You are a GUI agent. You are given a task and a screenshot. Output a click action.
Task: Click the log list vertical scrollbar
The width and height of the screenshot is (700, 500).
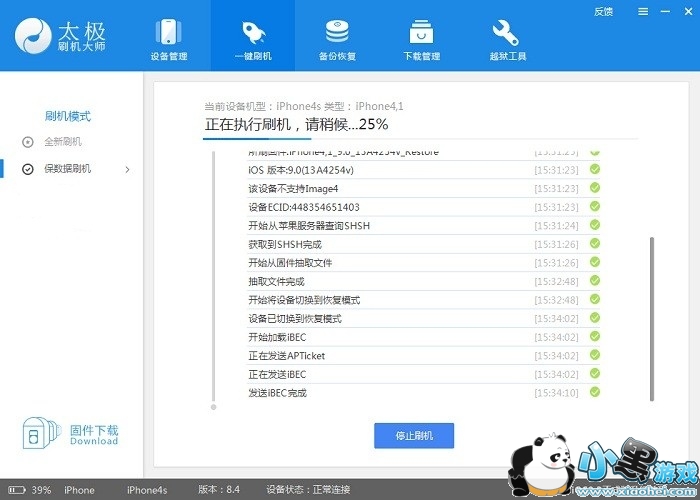(652, 319)
